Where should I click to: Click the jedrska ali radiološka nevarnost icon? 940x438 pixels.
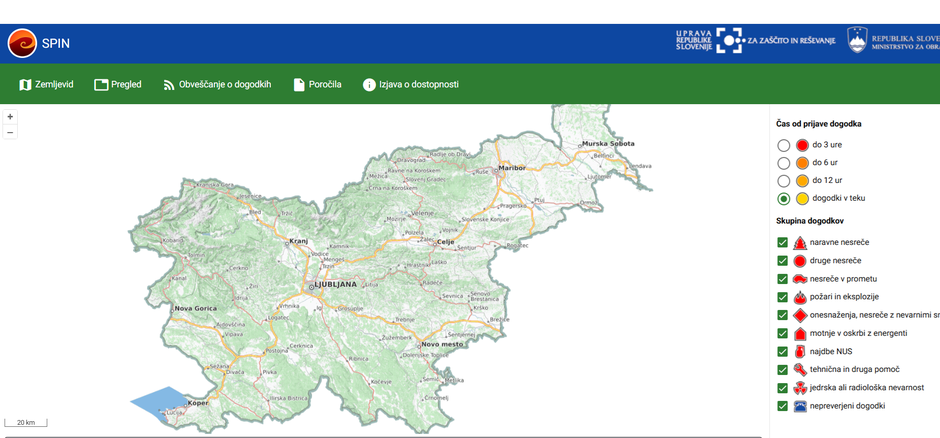coord(800,388)
